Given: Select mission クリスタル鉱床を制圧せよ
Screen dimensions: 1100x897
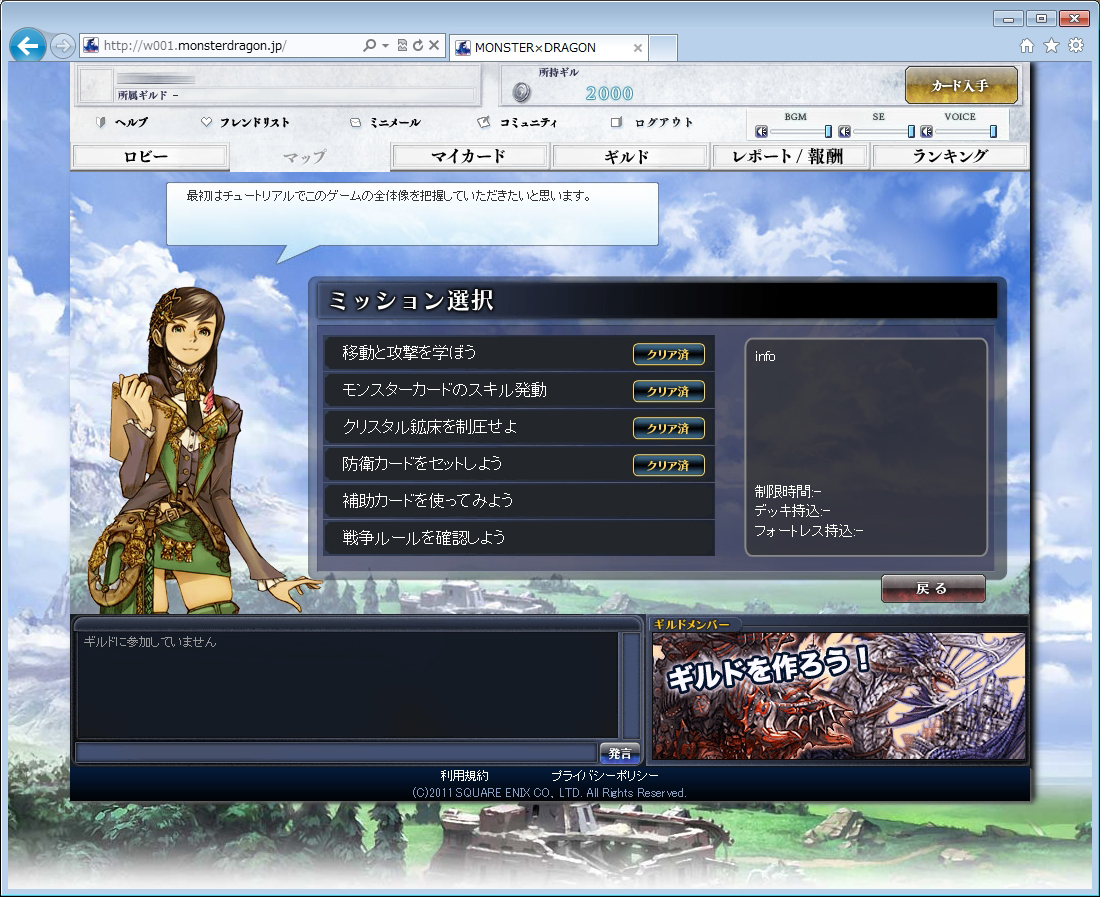Looking at the screenshot, I should (x=519, y=427).
